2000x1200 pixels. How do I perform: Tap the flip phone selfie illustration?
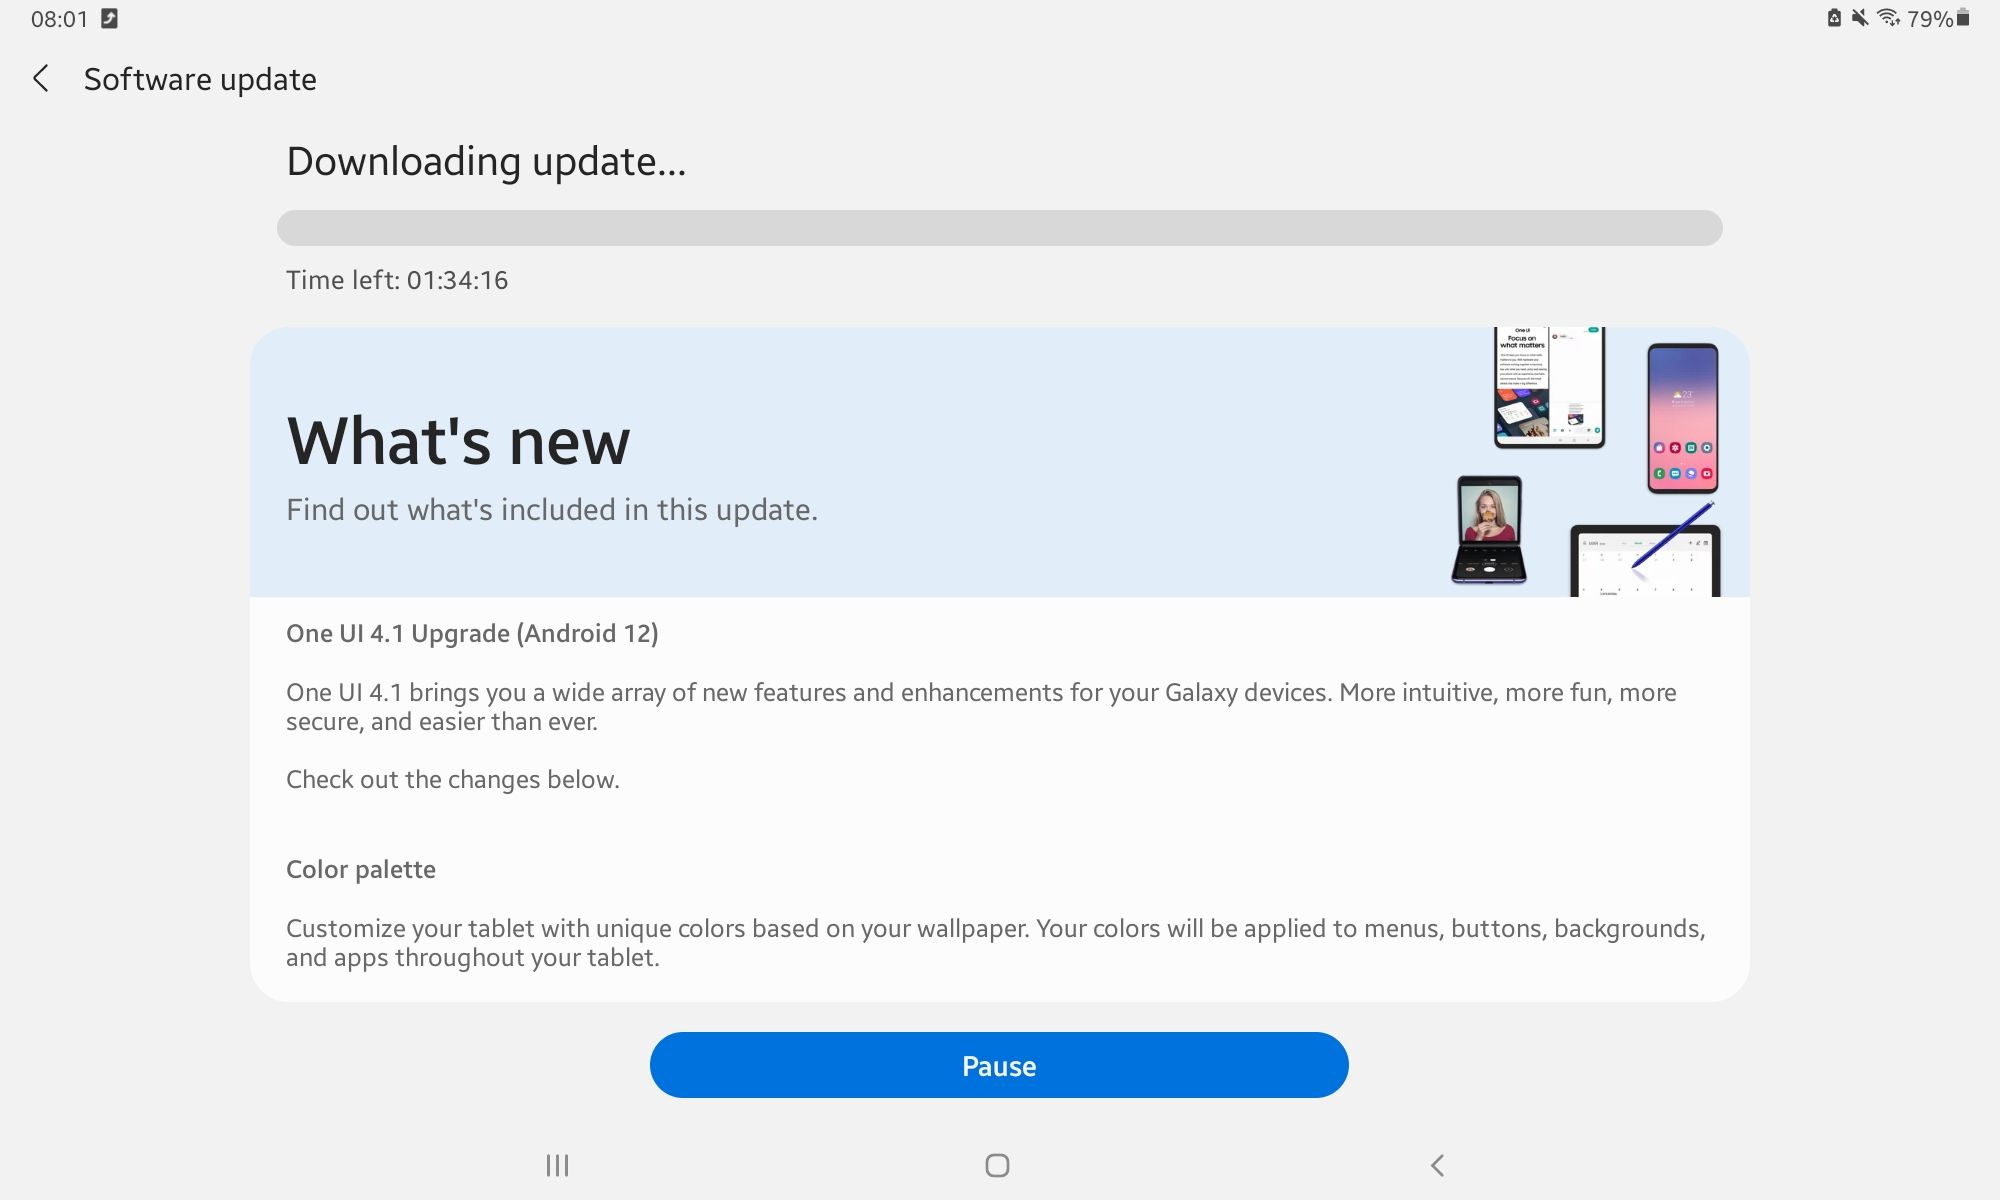[1489, 530]
